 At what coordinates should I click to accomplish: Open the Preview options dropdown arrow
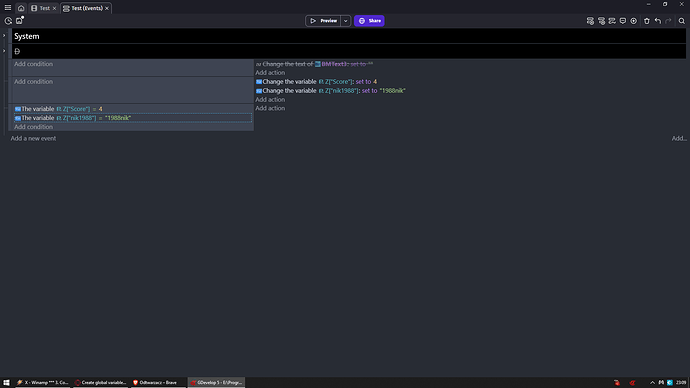pyautogui.click(x=345, y=21)
